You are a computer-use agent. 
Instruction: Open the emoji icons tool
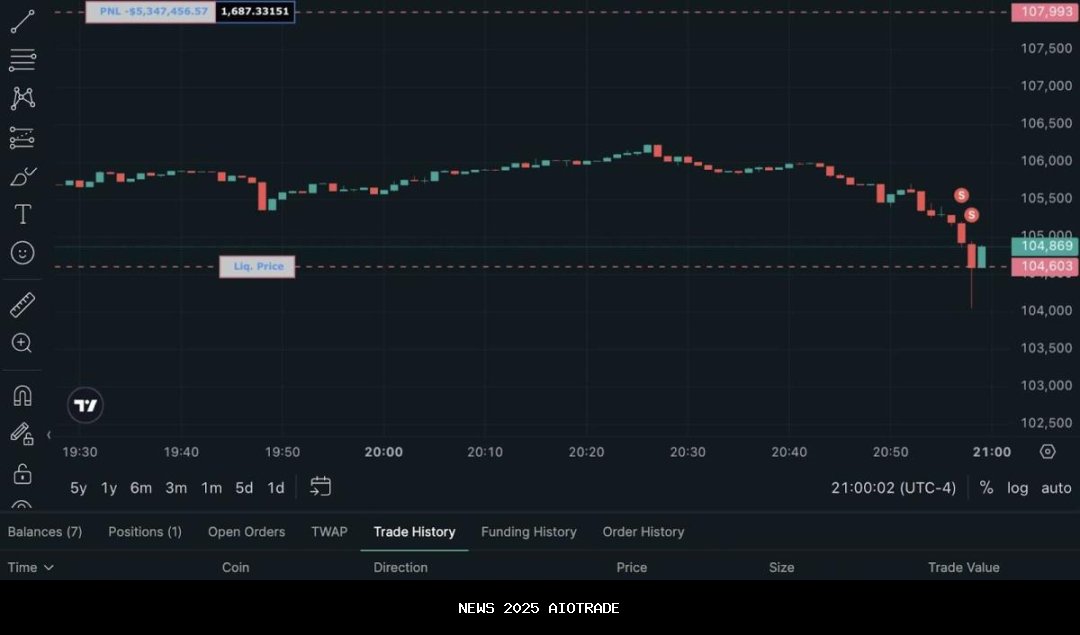click(x=22, y=253)
